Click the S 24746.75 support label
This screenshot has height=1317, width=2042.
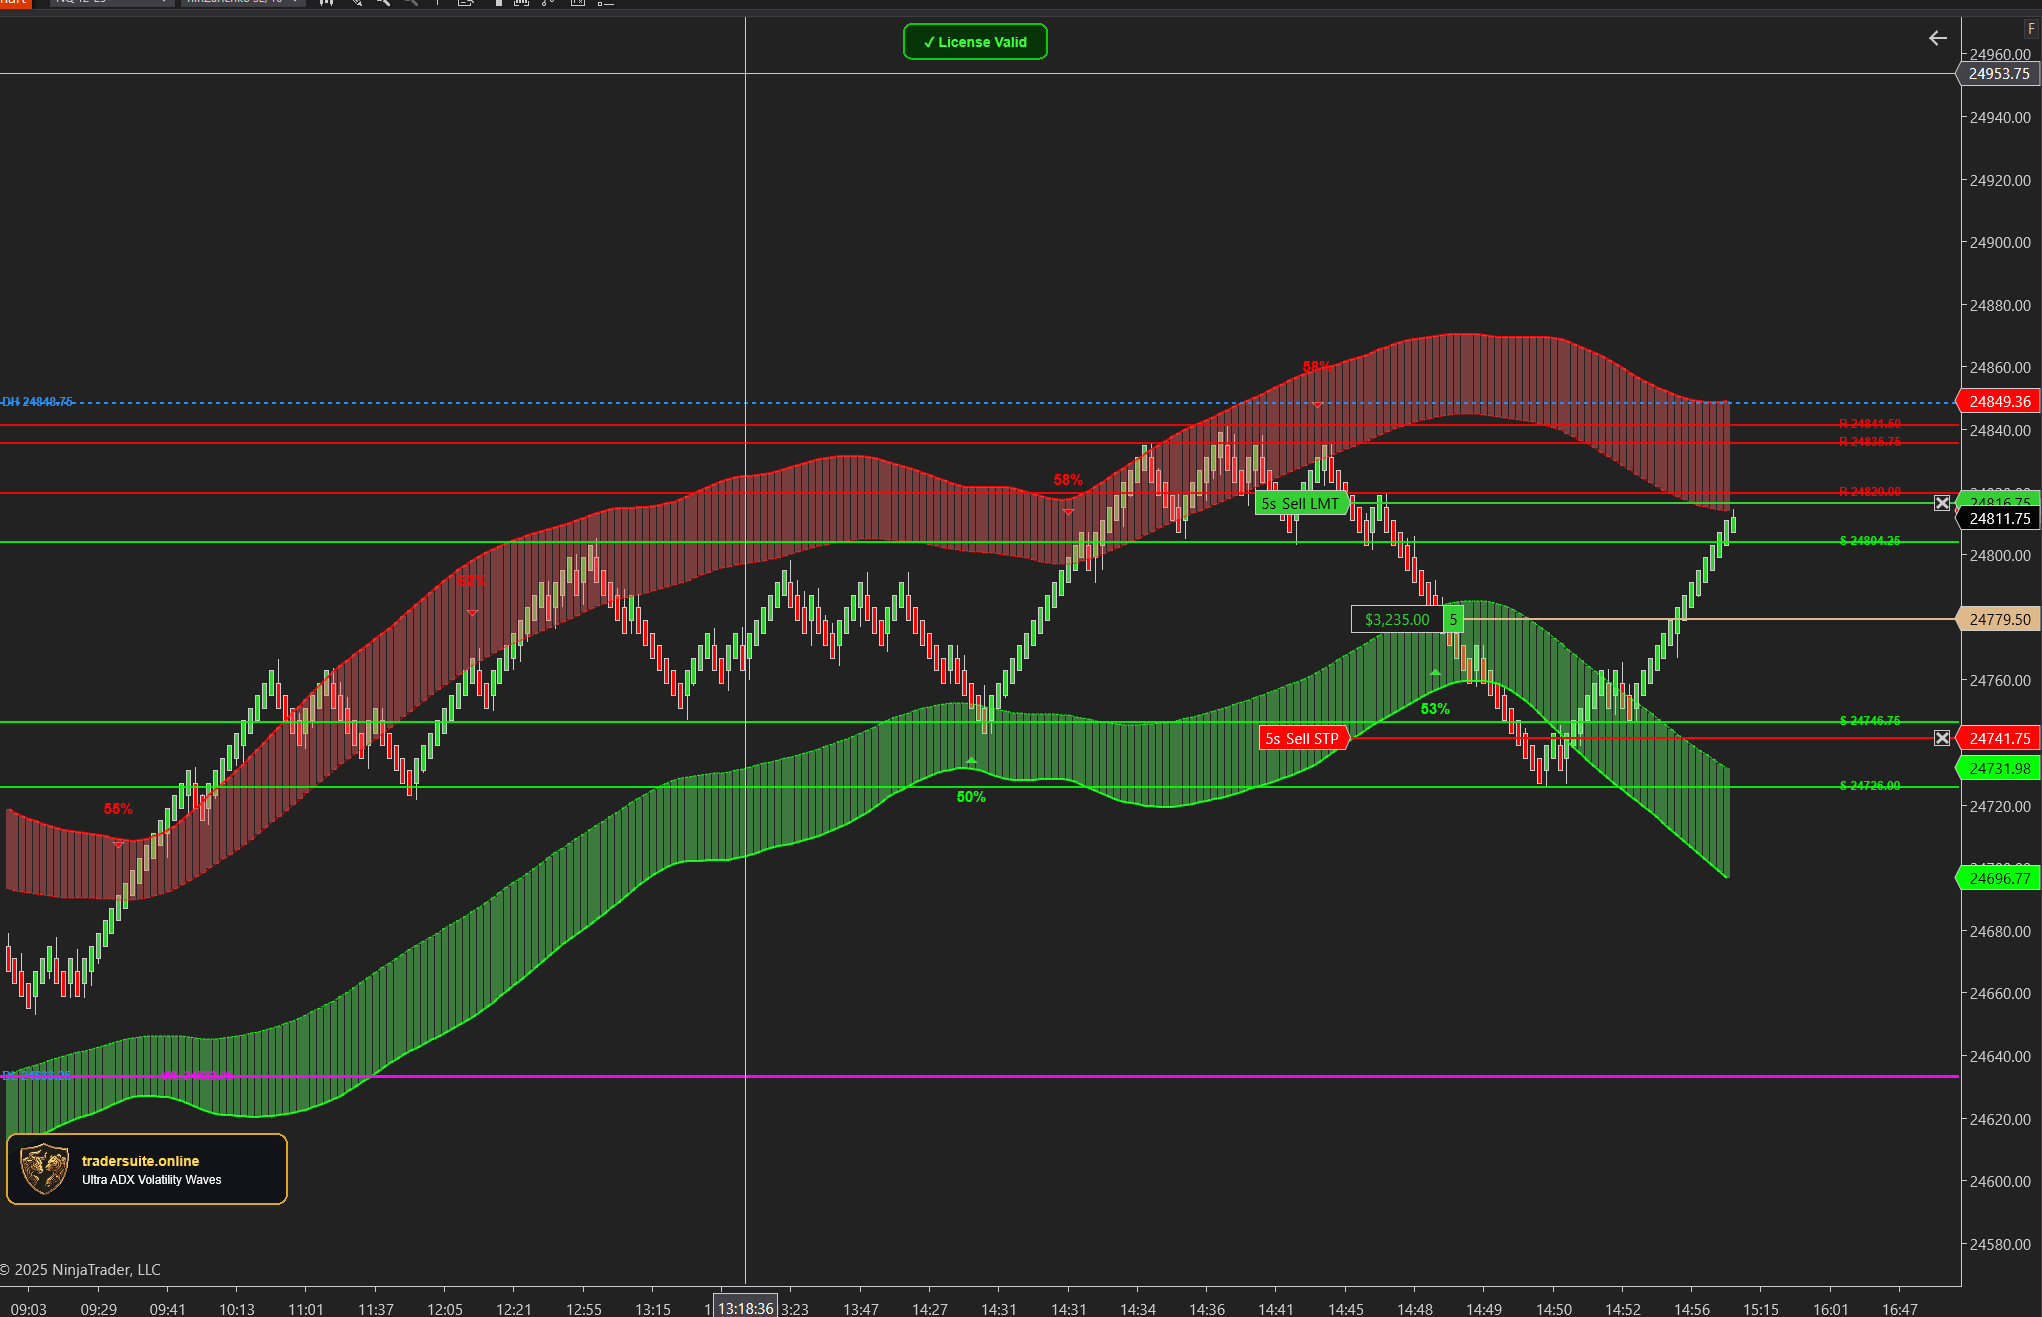click(x=1870, y=721)
